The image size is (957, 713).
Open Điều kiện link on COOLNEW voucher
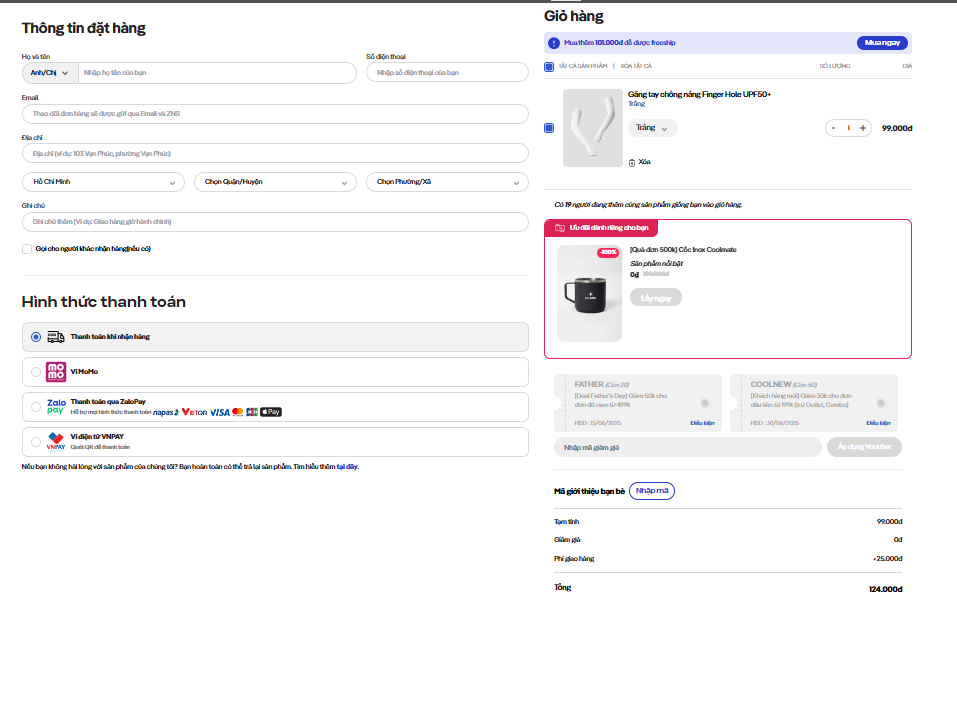(x=878, y=423)
